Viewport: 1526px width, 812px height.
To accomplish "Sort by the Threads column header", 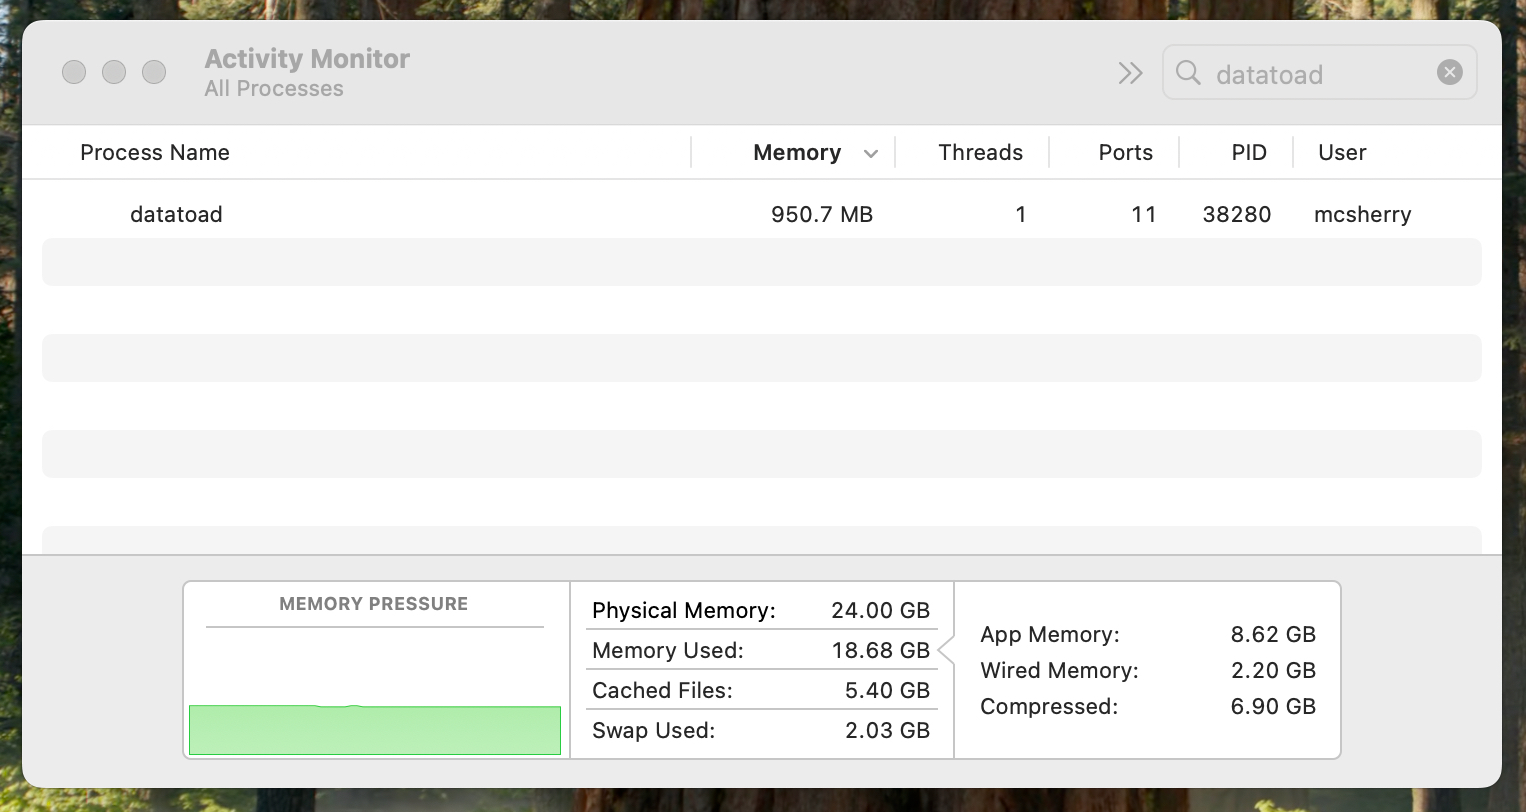I will (x=980, y=152).
